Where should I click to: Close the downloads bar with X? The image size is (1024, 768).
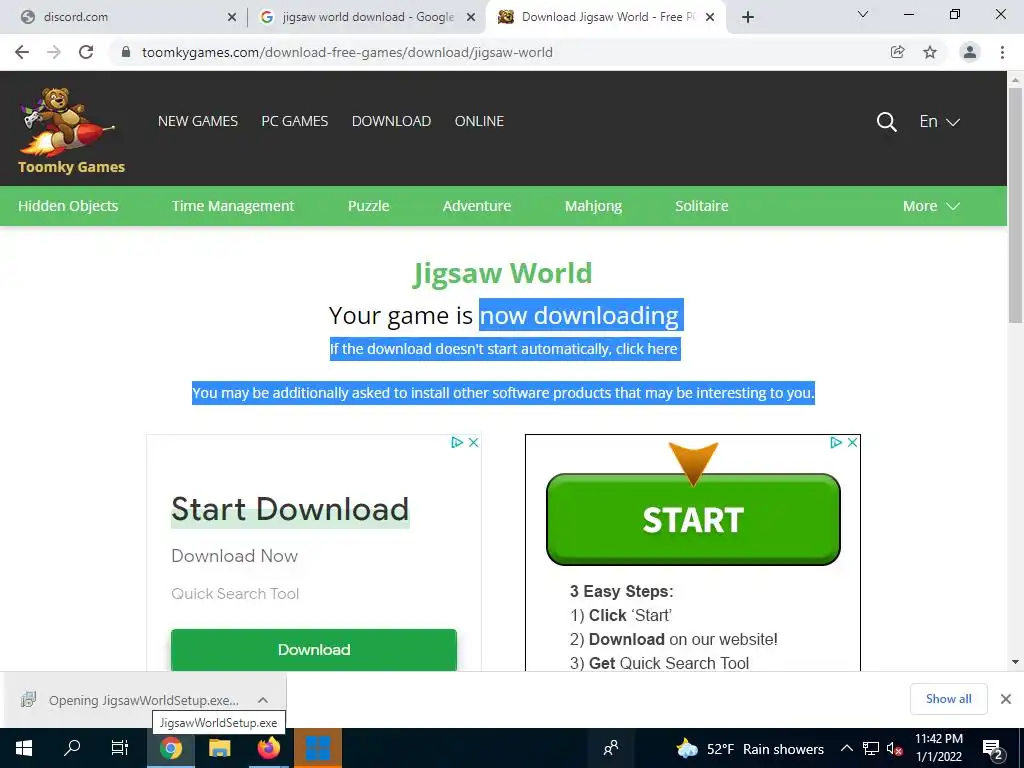click(x=1006, y=699)
